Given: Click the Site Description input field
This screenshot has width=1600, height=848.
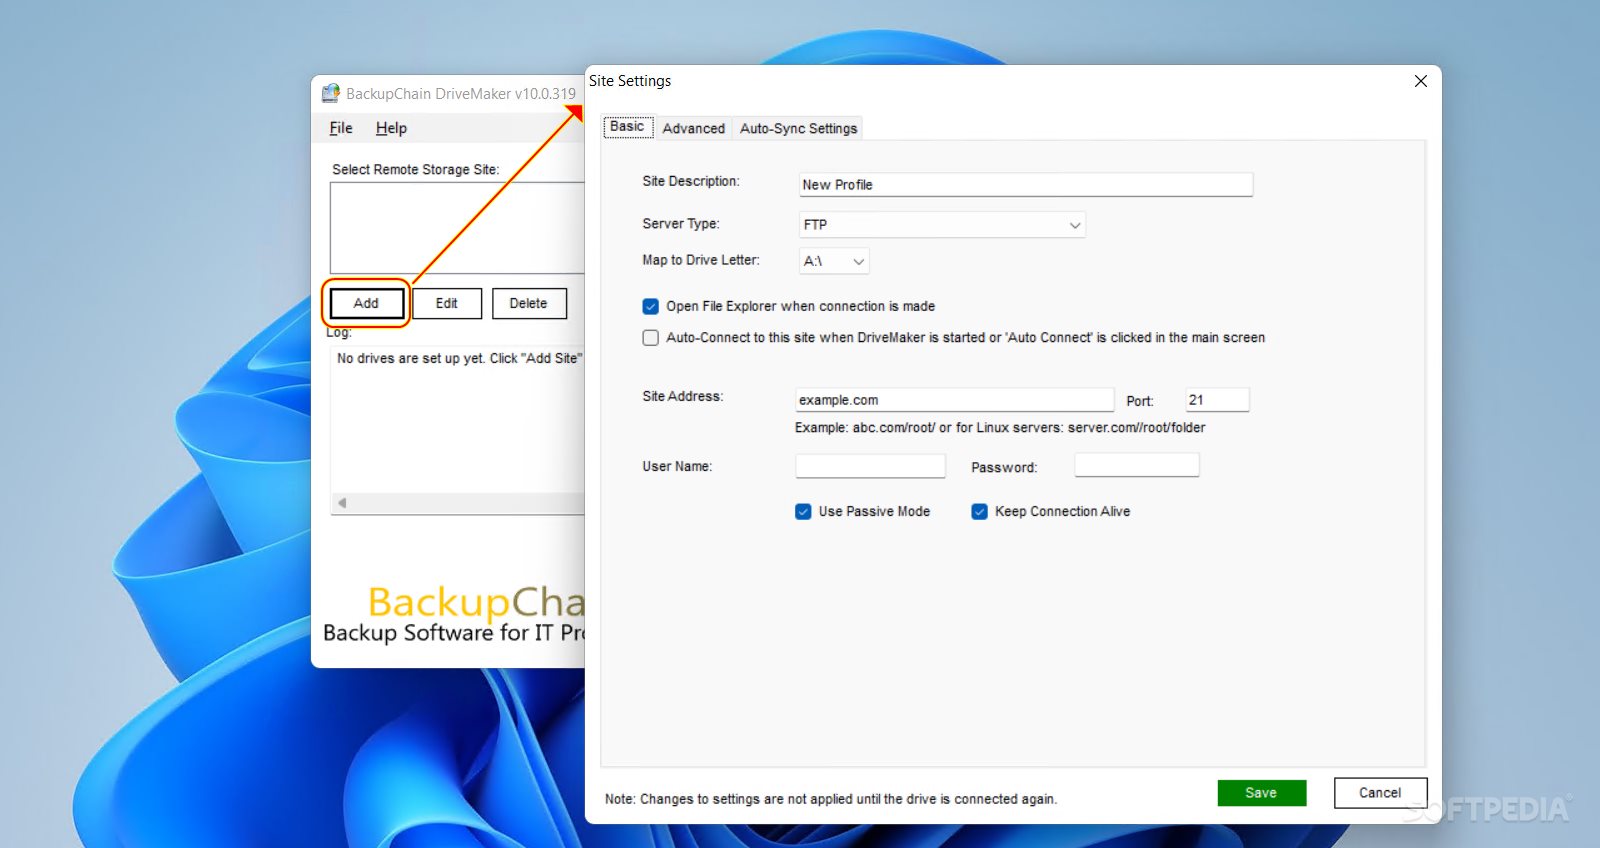Looking at the screenshot, I should [1026, 184].
